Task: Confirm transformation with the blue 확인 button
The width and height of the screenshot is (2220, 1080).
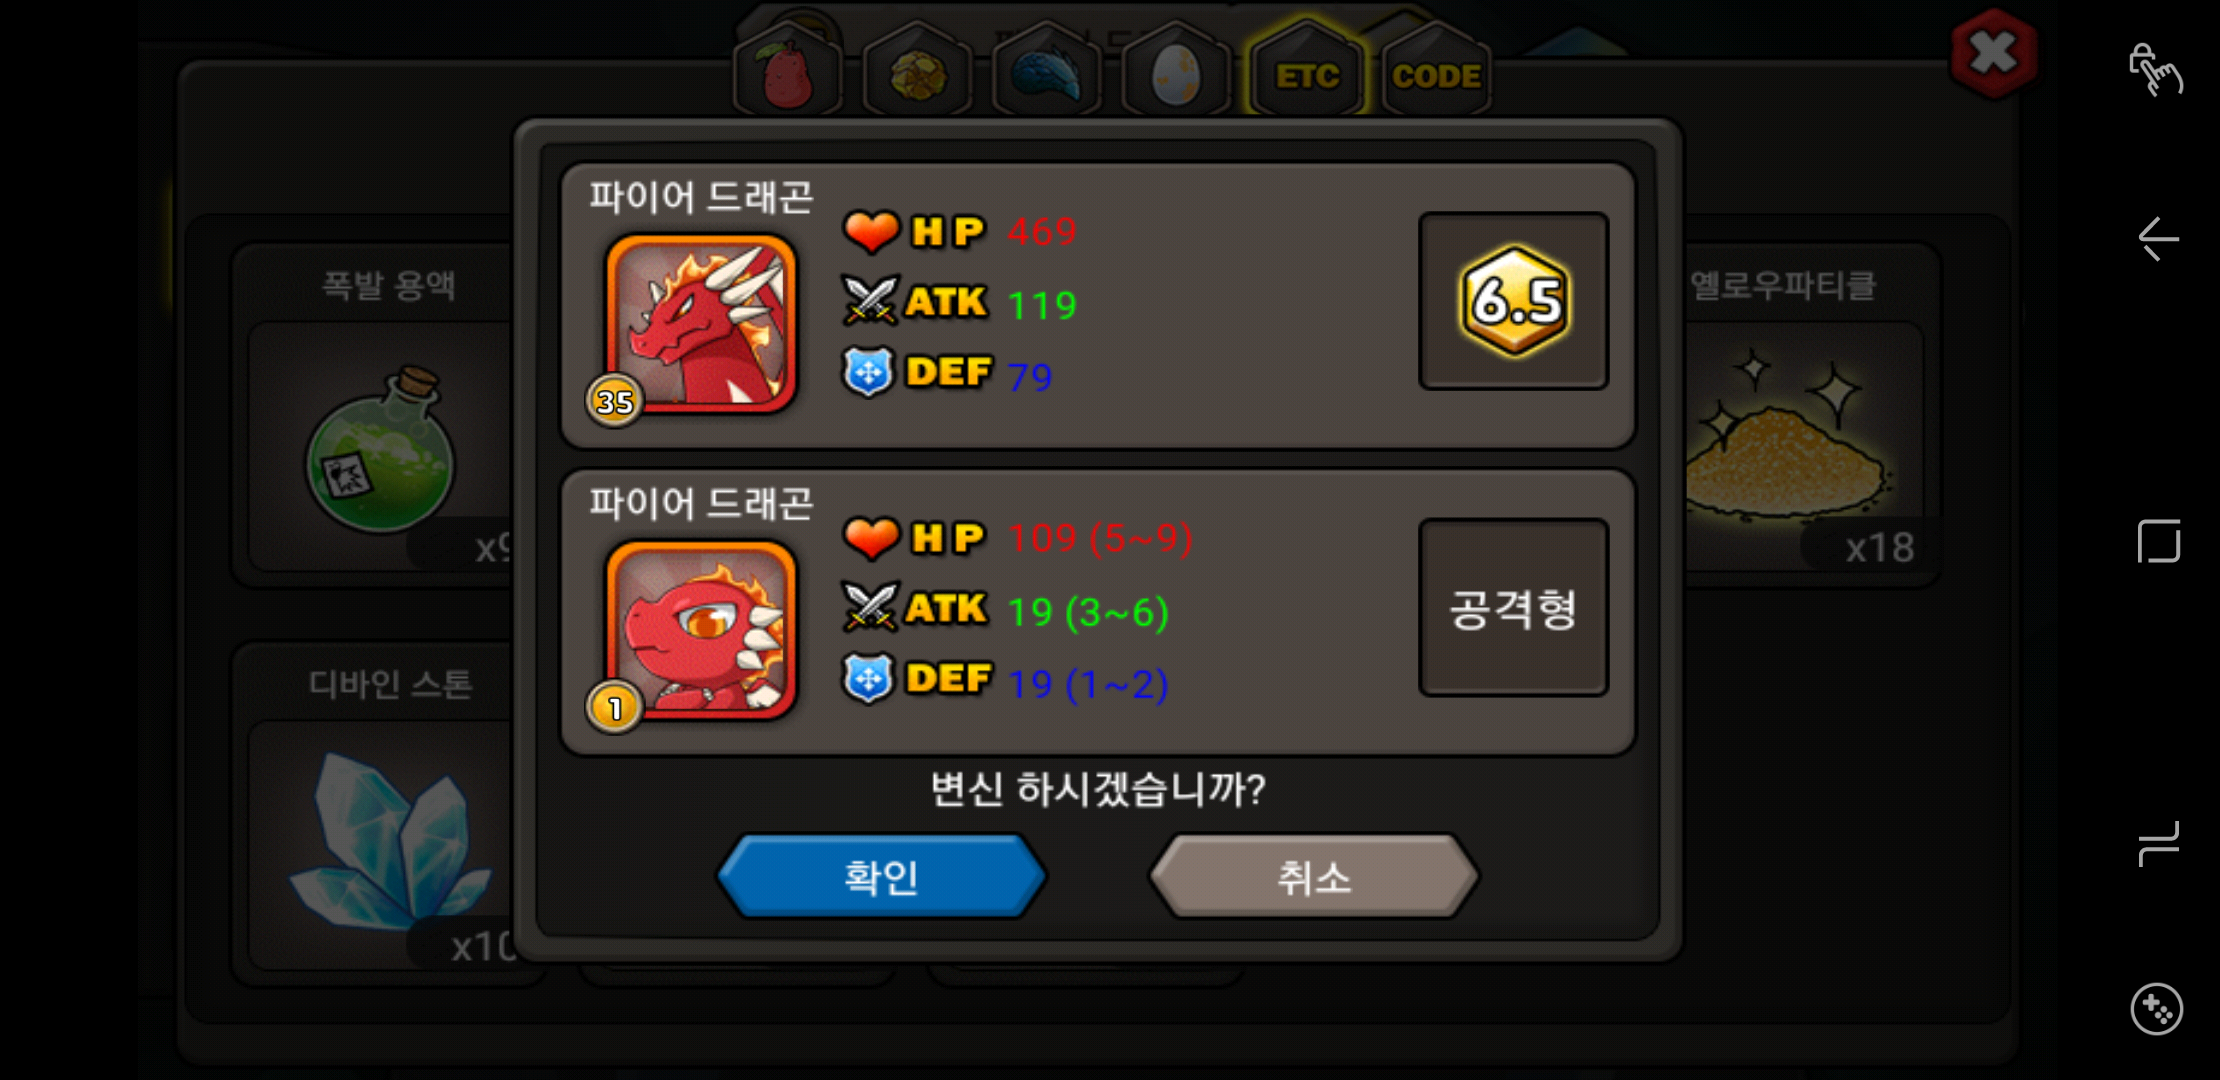Action: (x=881, y=877)
